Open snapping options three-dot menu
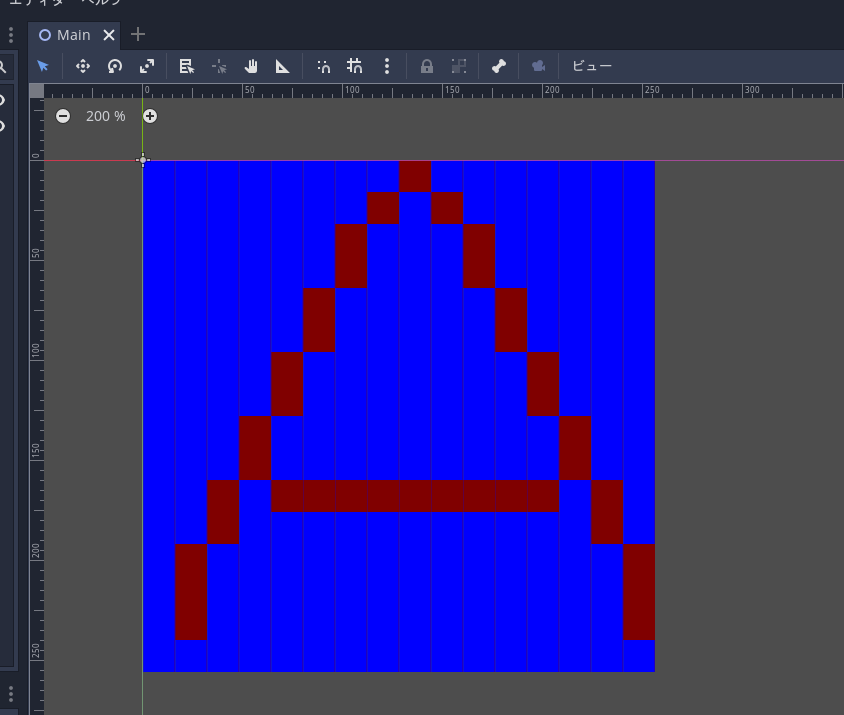 tap(387, 66)
